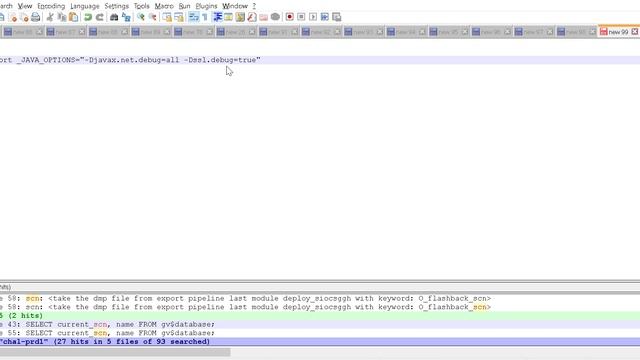Toggle the Monitoring eye icon
Screen dimensions: 640x360
pos(276,17)
